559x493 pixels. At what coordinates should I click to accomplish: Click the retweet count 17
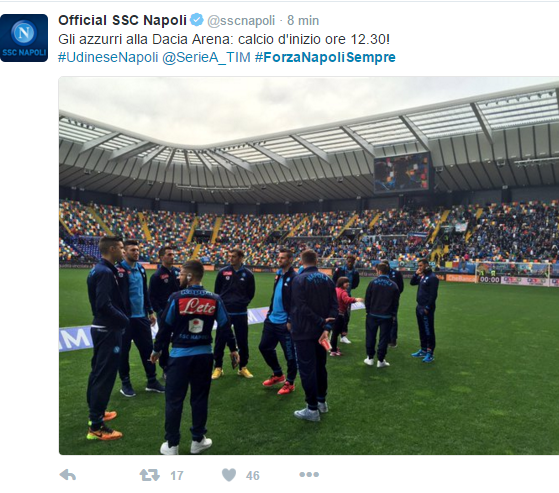177,476
